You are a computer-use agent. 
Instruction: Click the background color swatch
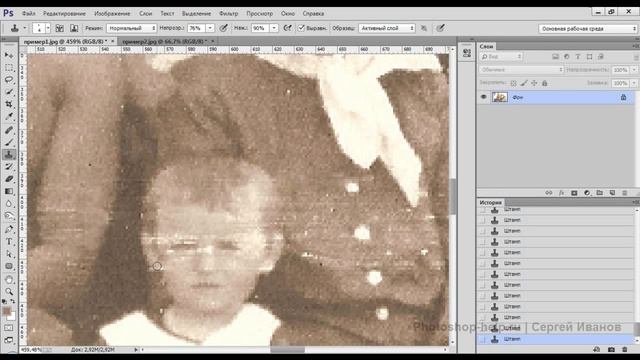point(12,316)
